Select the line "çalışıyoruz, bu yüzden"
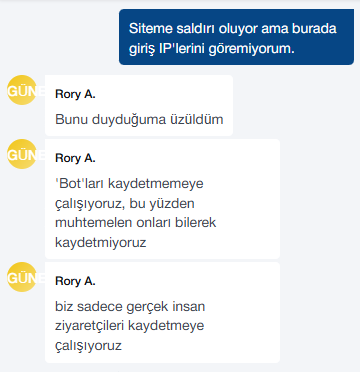This screenshot has width=360, height=372. 125,203
